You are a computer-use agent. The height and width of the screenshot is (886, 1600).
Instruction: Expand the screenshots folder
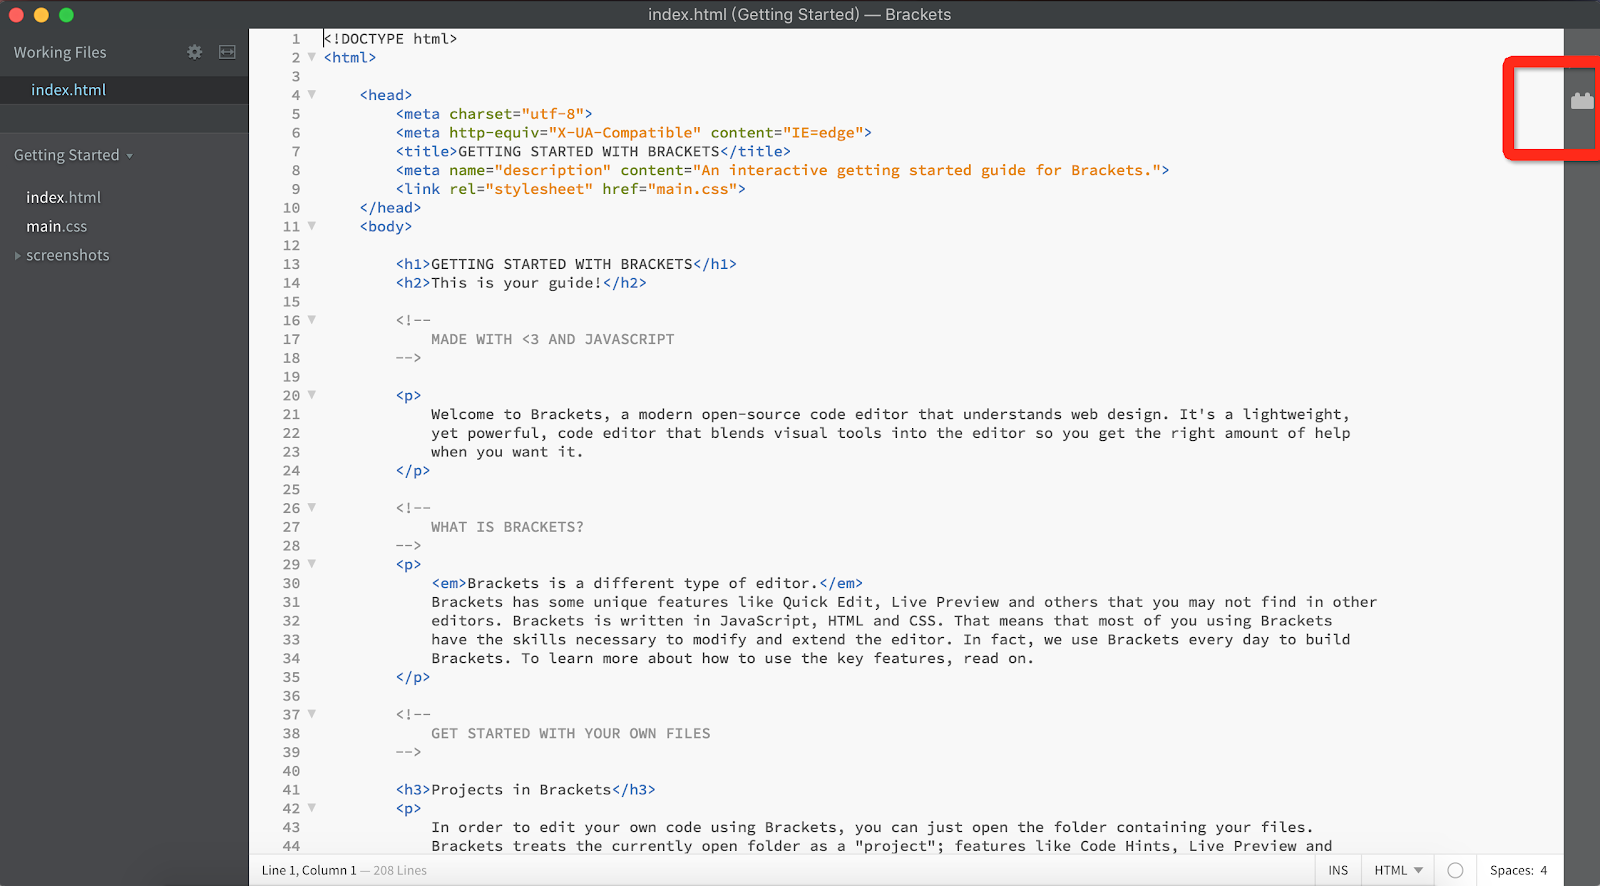18,256
